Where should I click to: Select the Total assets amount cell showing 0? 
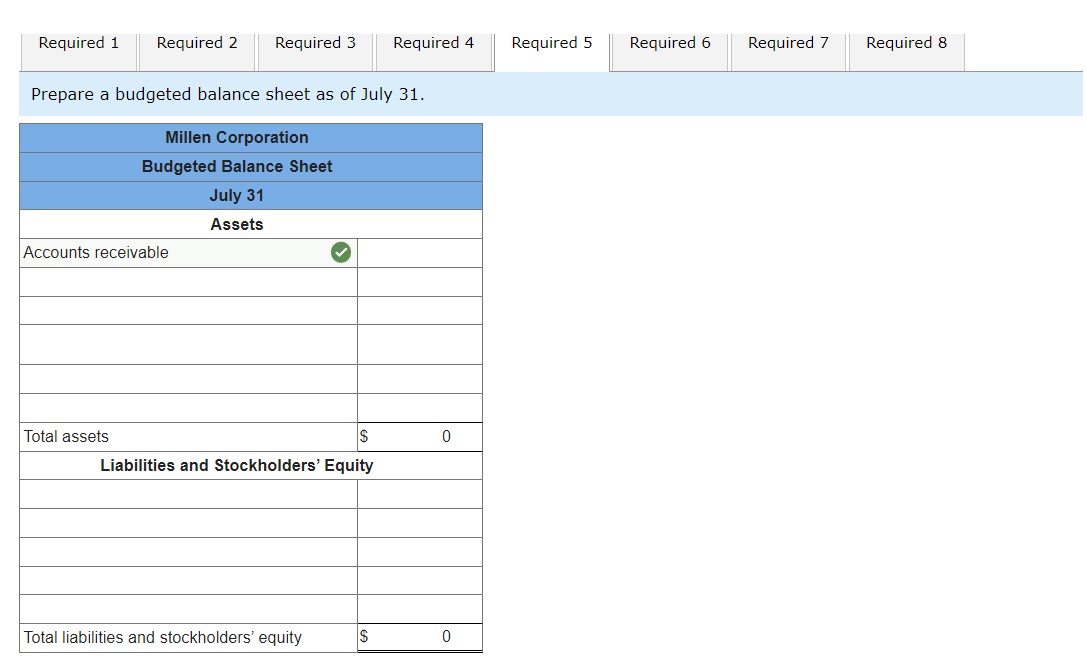click(419, 436)
